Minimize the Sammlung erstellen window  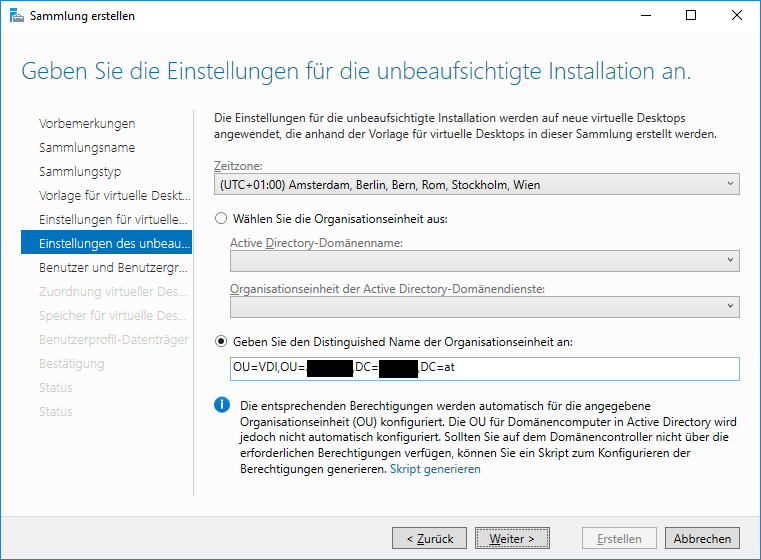coord(645,16)
